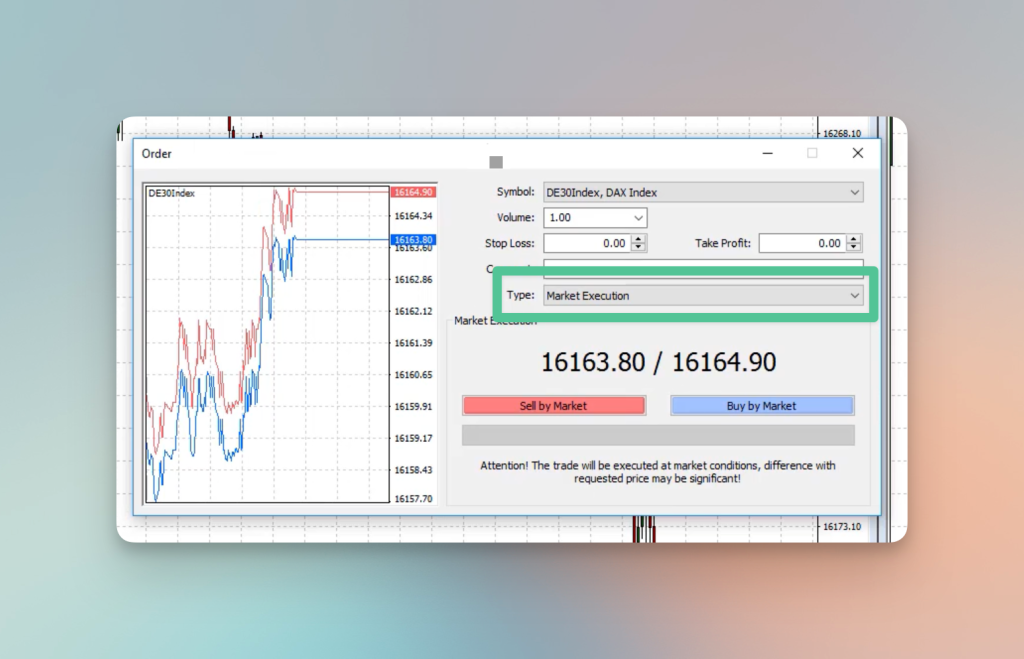The height and width of the screenshot is (659, 1024).
Task: Click the Sell by Market button
Action: point(554,406)
